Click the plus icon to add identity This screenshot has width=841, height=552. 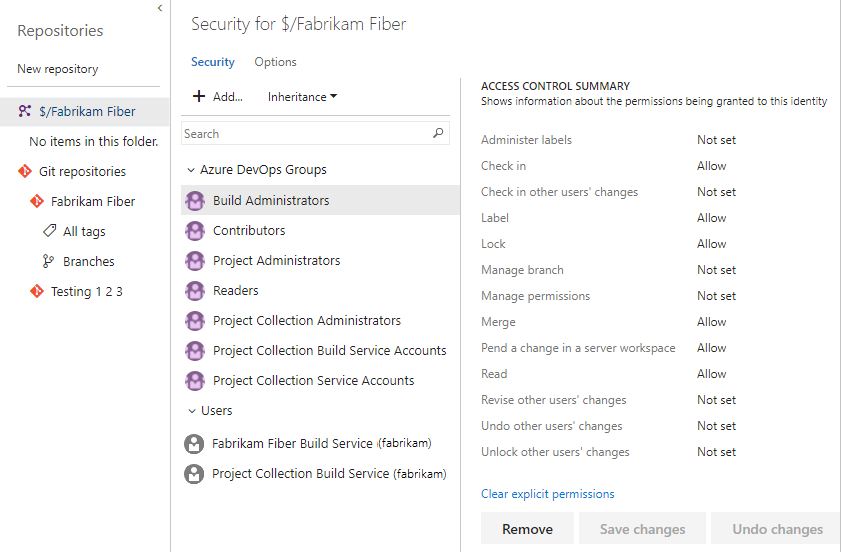(x=198, y=97)
